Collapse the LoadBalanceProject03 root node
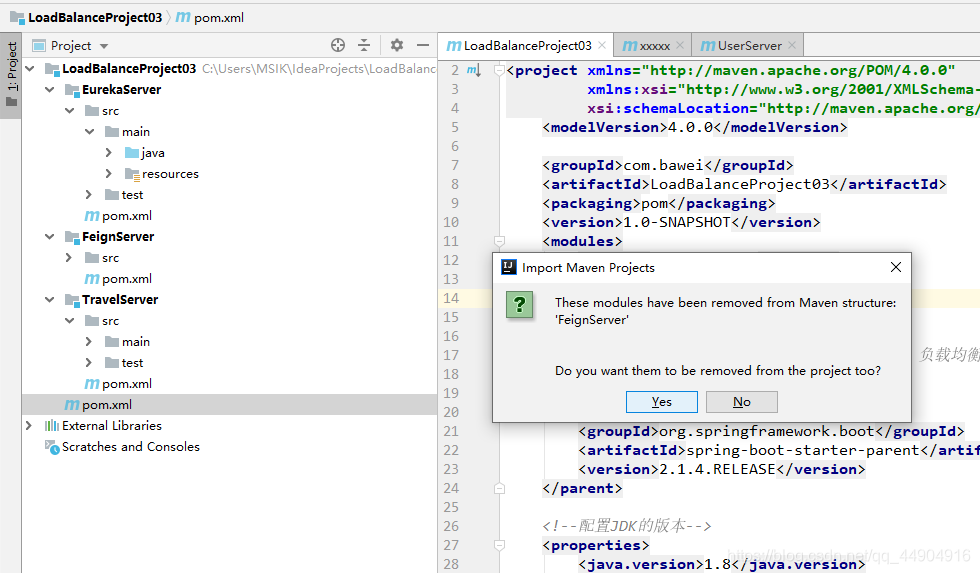This screenshot has height=574, width=980. pyautogui.click(x=29, y=68)
